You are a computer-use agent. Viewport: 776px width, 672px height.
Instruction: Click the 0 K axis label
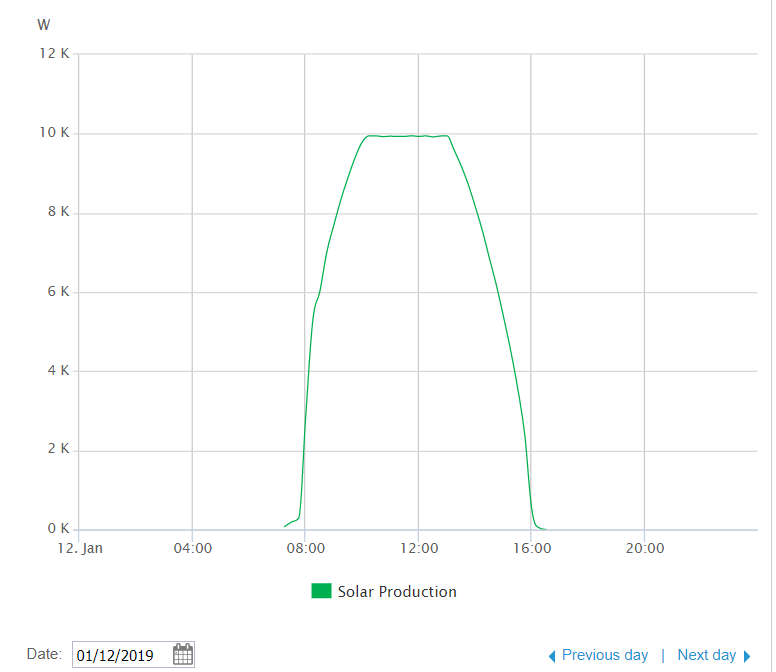pos(58,528)
